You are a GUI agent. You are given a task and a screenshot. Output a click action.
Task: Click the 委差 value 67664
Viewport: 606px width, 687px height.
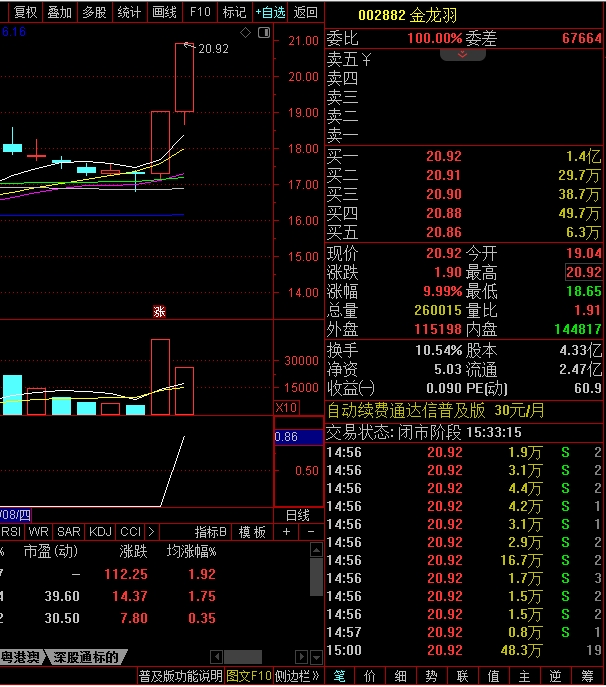(582, 39)
